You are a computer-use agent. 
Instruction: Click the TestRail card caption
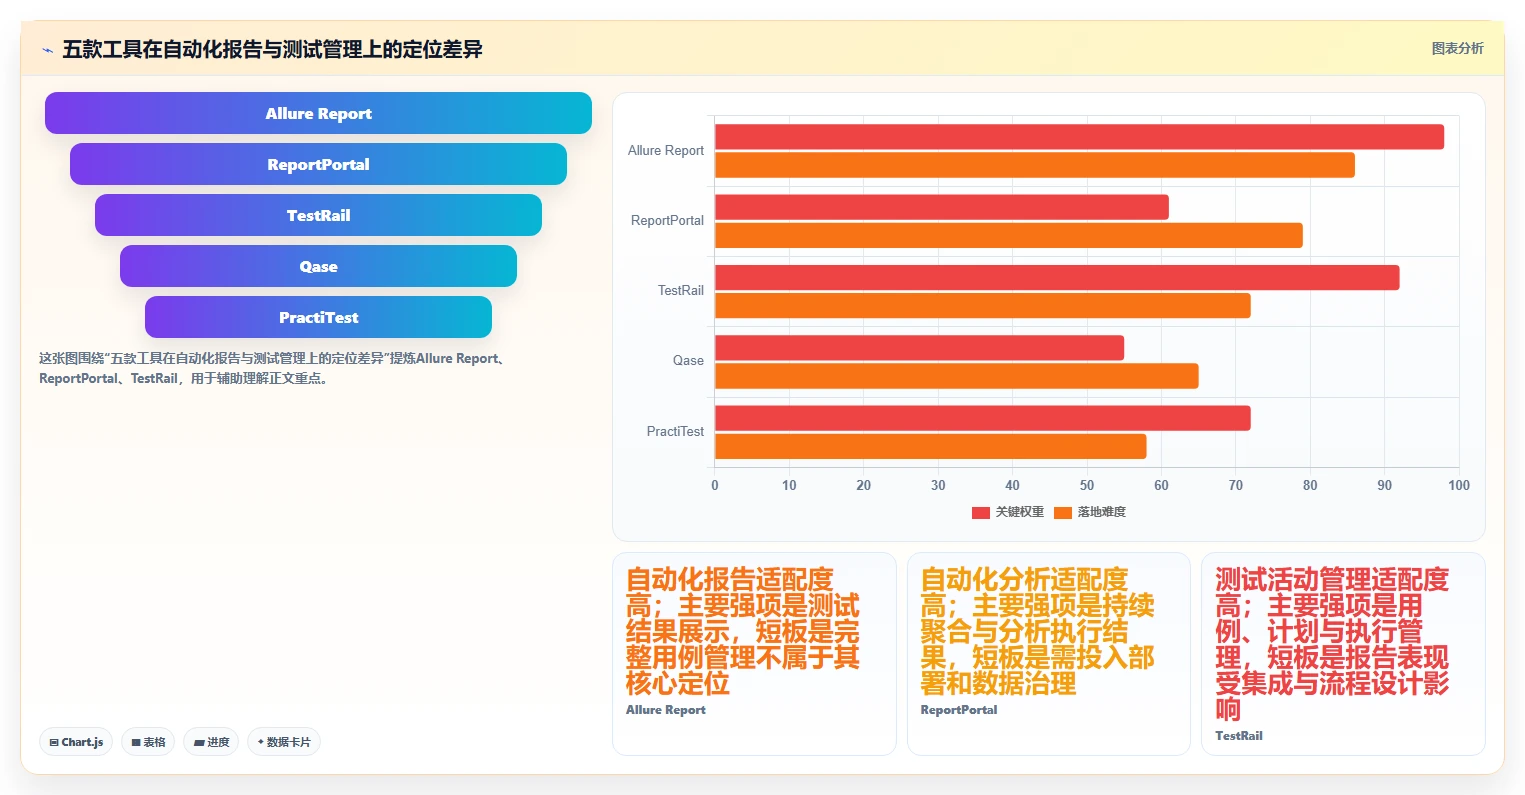pyautogui.click(x=1239, y=736)
